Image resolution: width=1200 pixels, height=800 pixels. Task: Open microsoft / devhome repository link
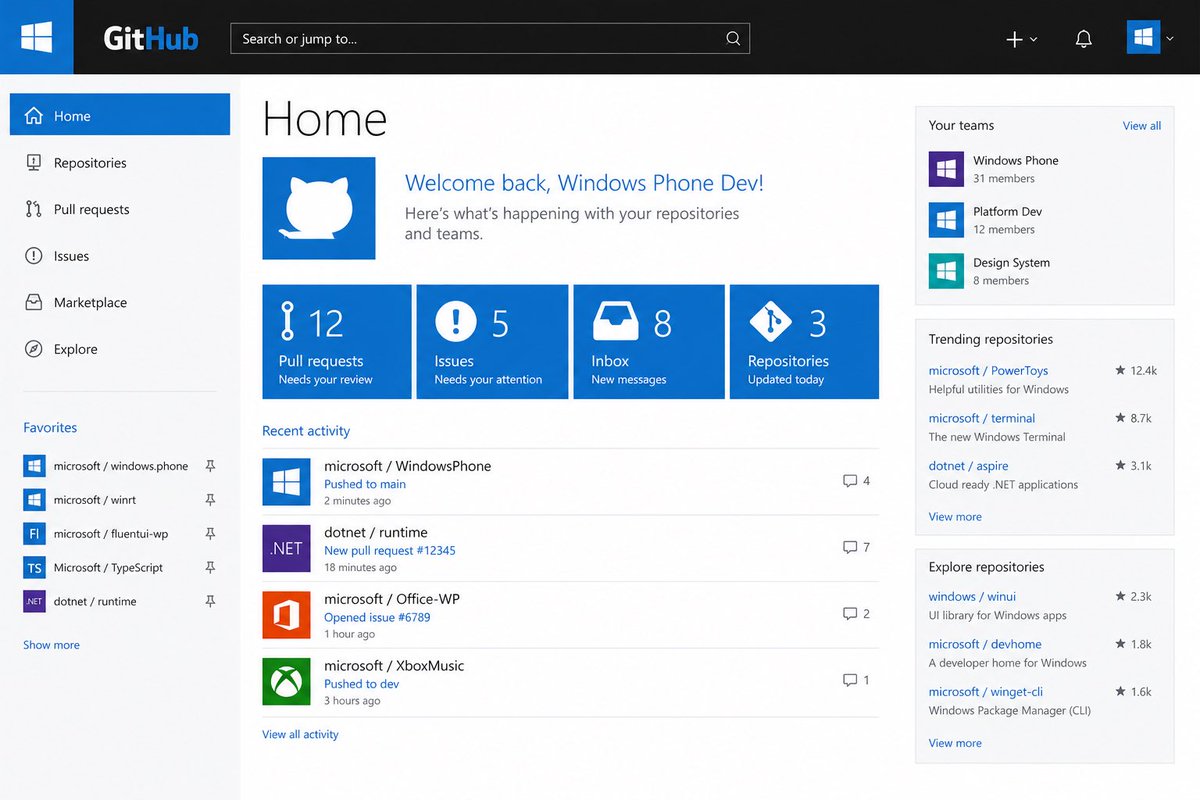(985, 645)
